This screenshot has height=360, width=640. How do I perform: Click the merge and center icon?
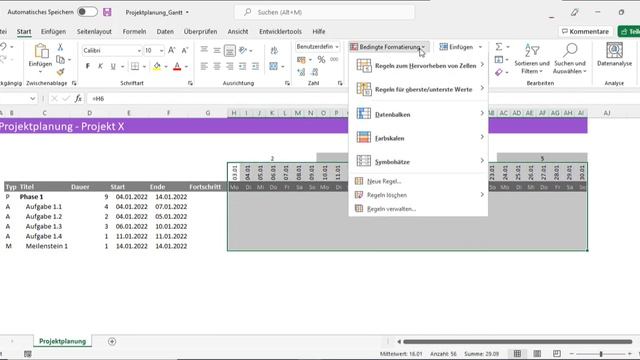[x=273, y=66]
